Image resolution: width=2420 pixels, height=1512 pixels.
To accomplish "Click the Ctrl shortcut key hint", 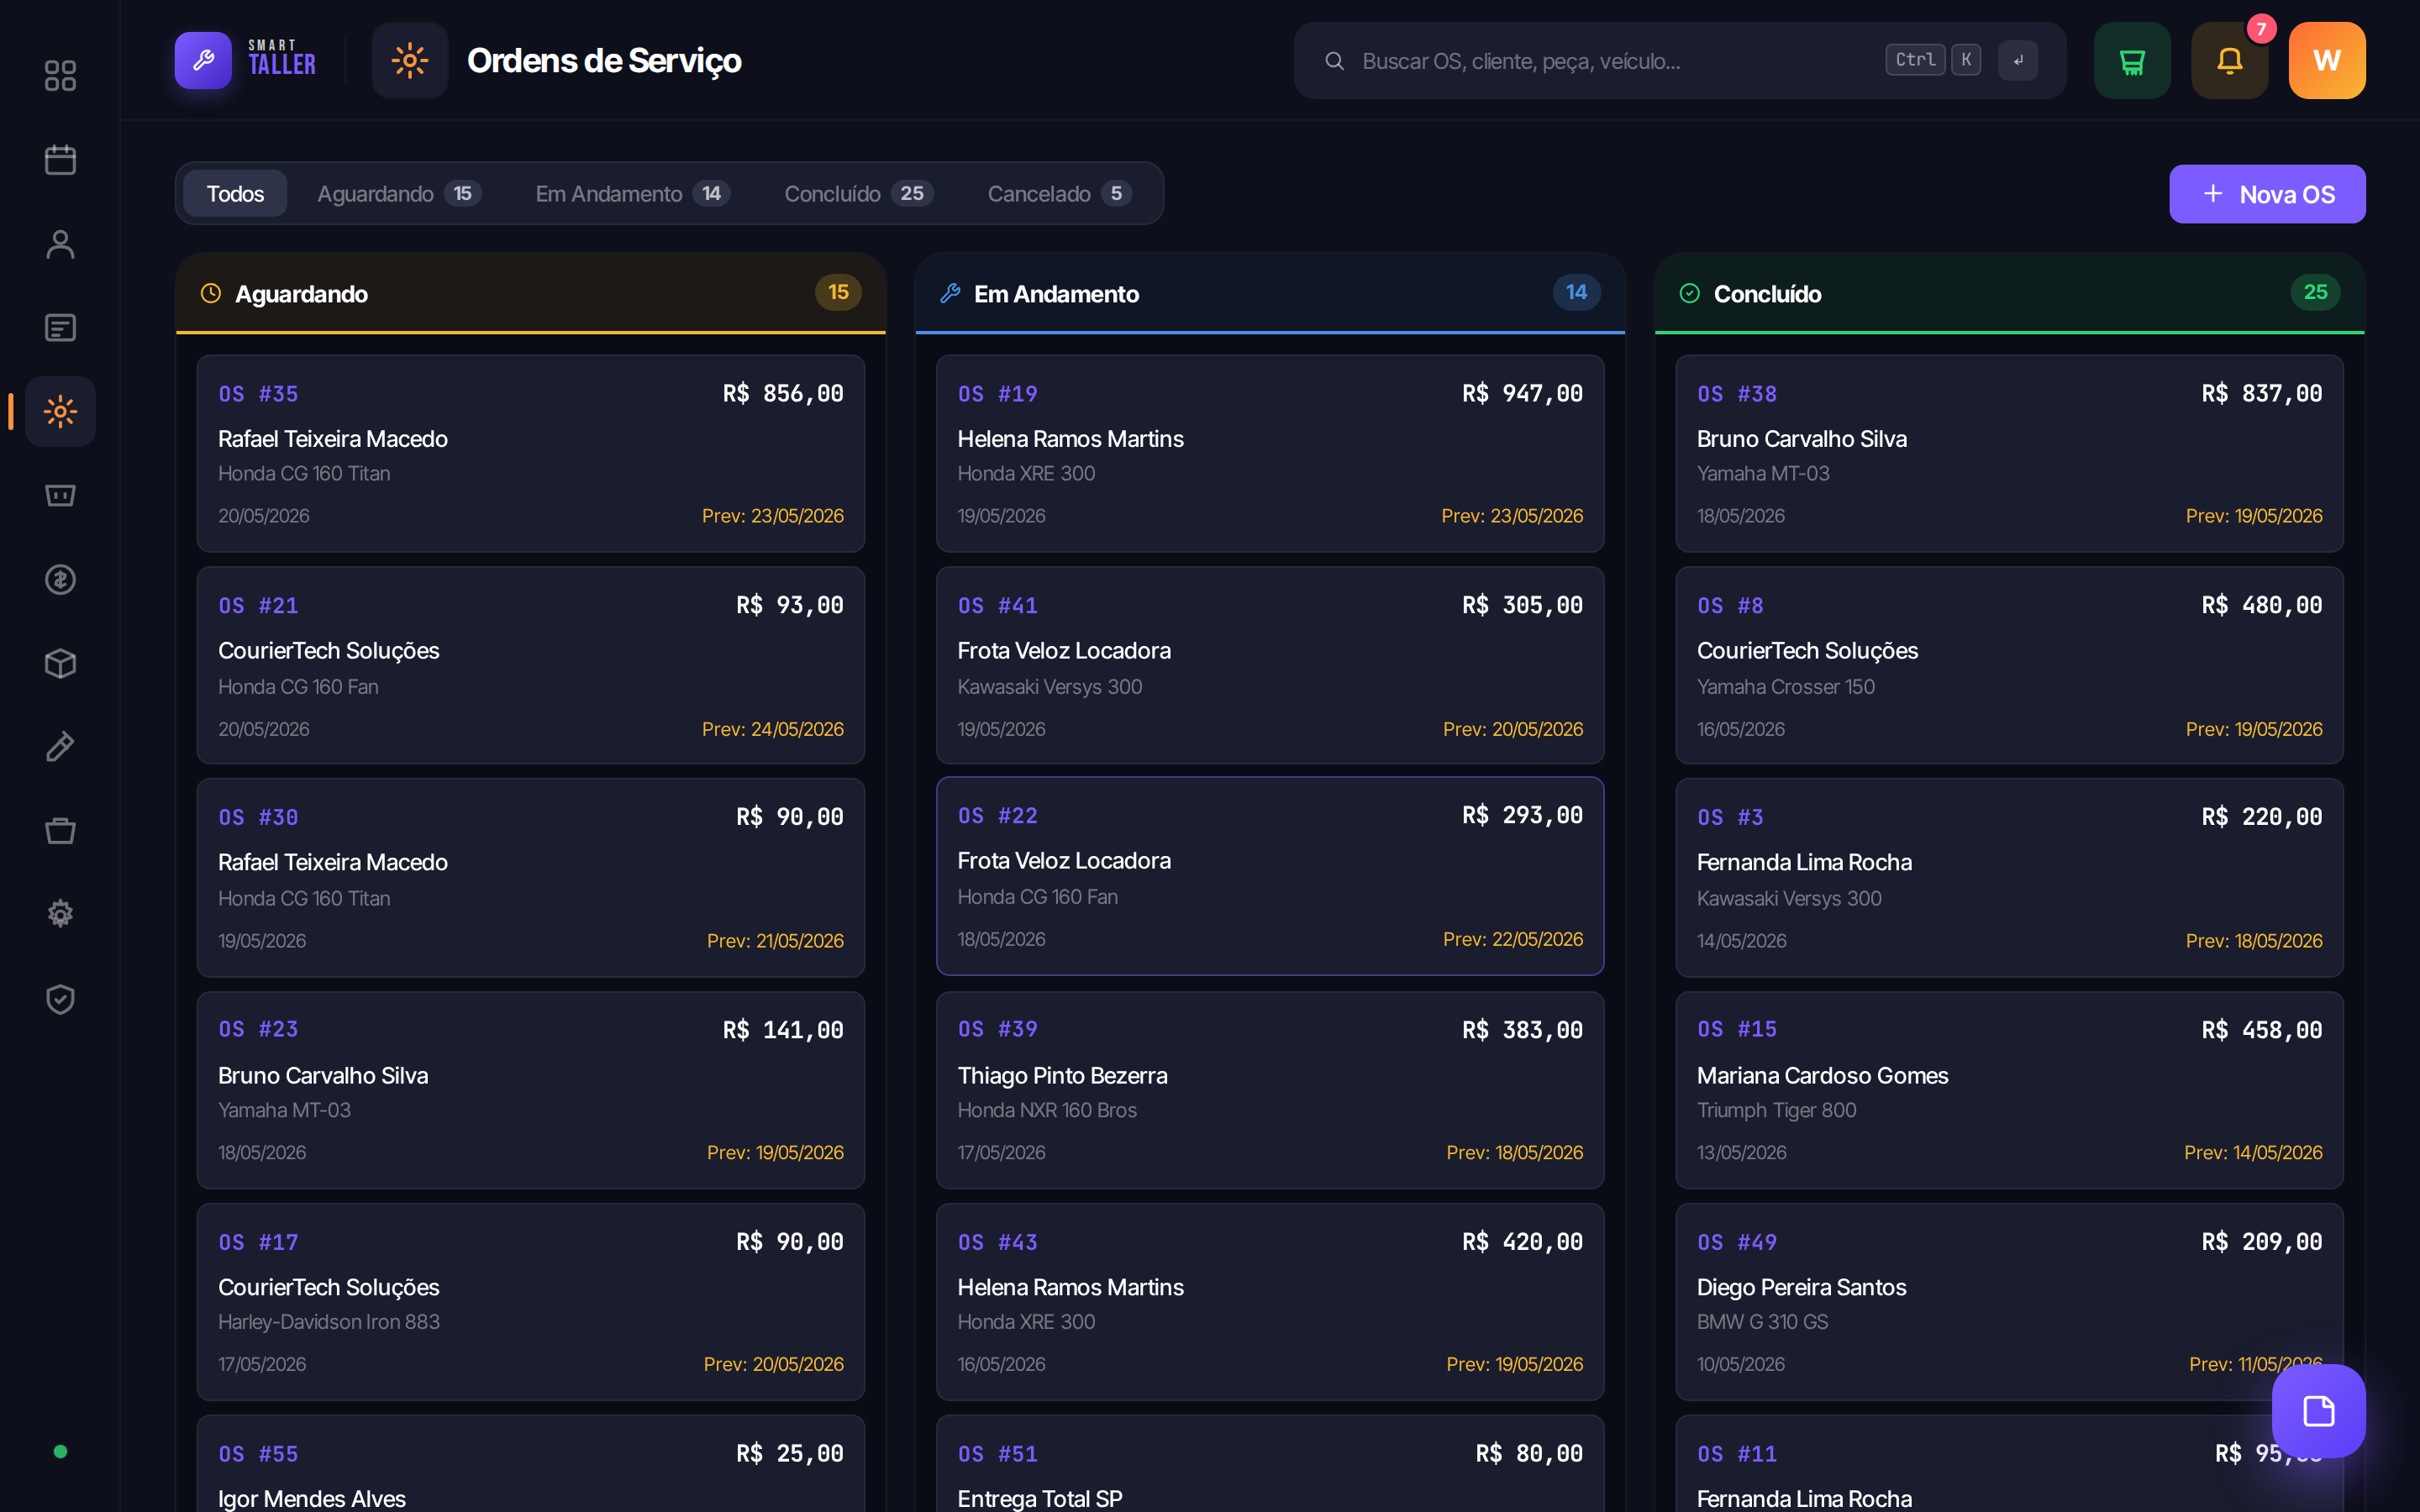I will tap(1915, 60).
